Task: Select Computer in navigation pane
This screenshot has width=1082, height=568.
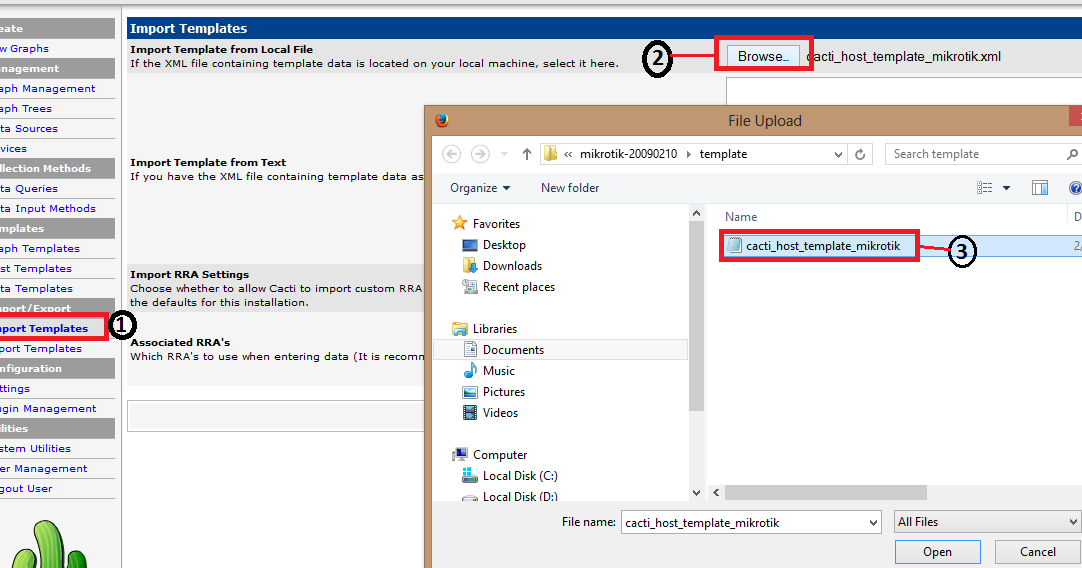Action: pos(500,455)
